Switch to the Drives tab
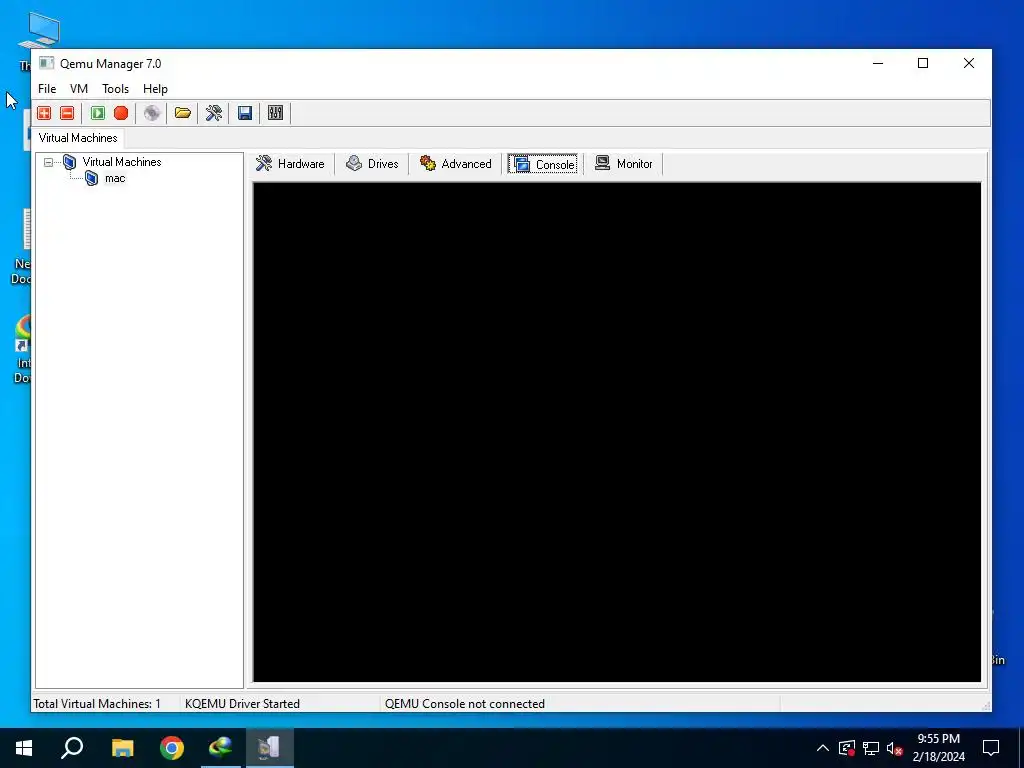 (x=372, y=164)
